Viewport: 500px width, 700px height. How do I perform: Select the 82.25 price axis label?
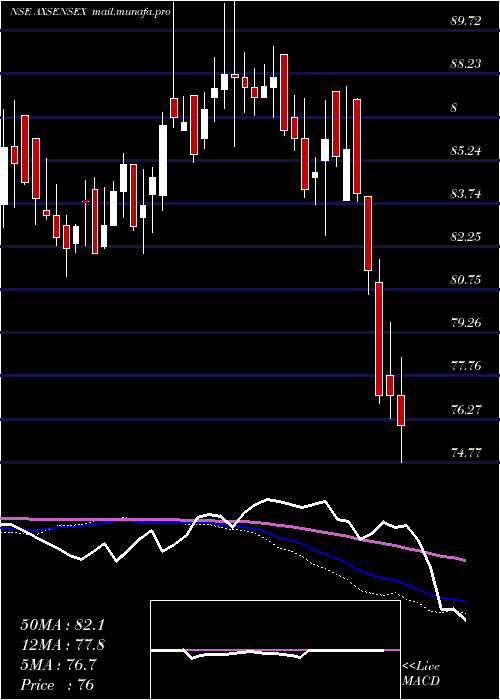click(x=466, y=237)
